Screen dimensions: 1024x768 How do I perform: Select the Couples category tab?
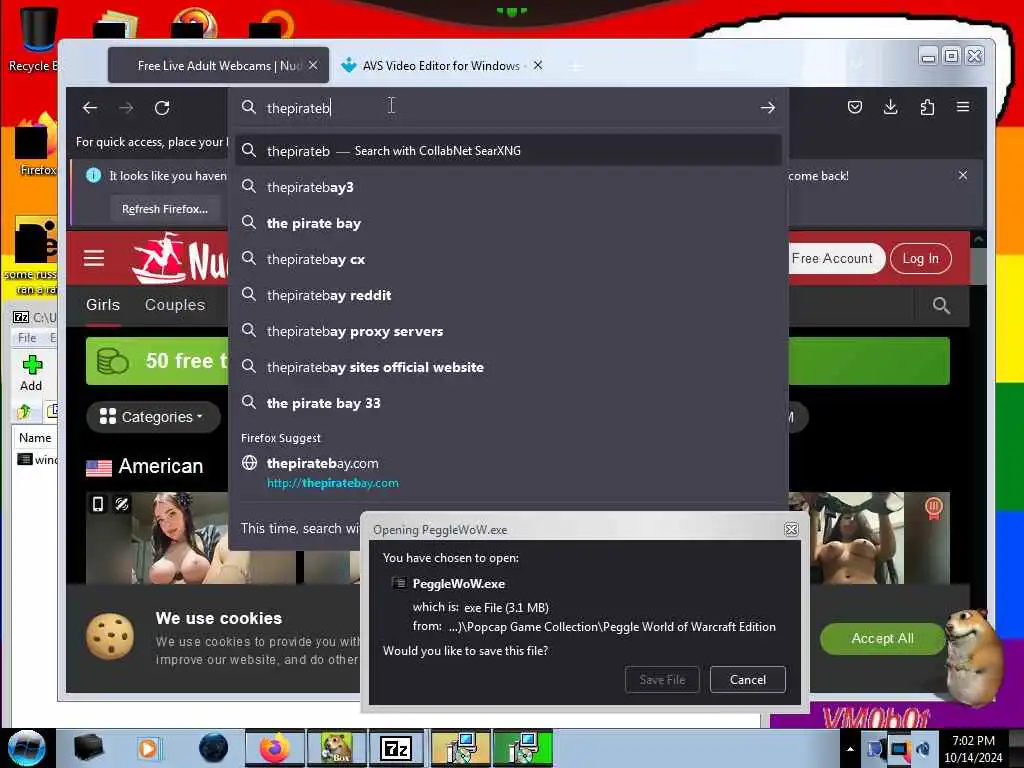click(x=175, y=305)
